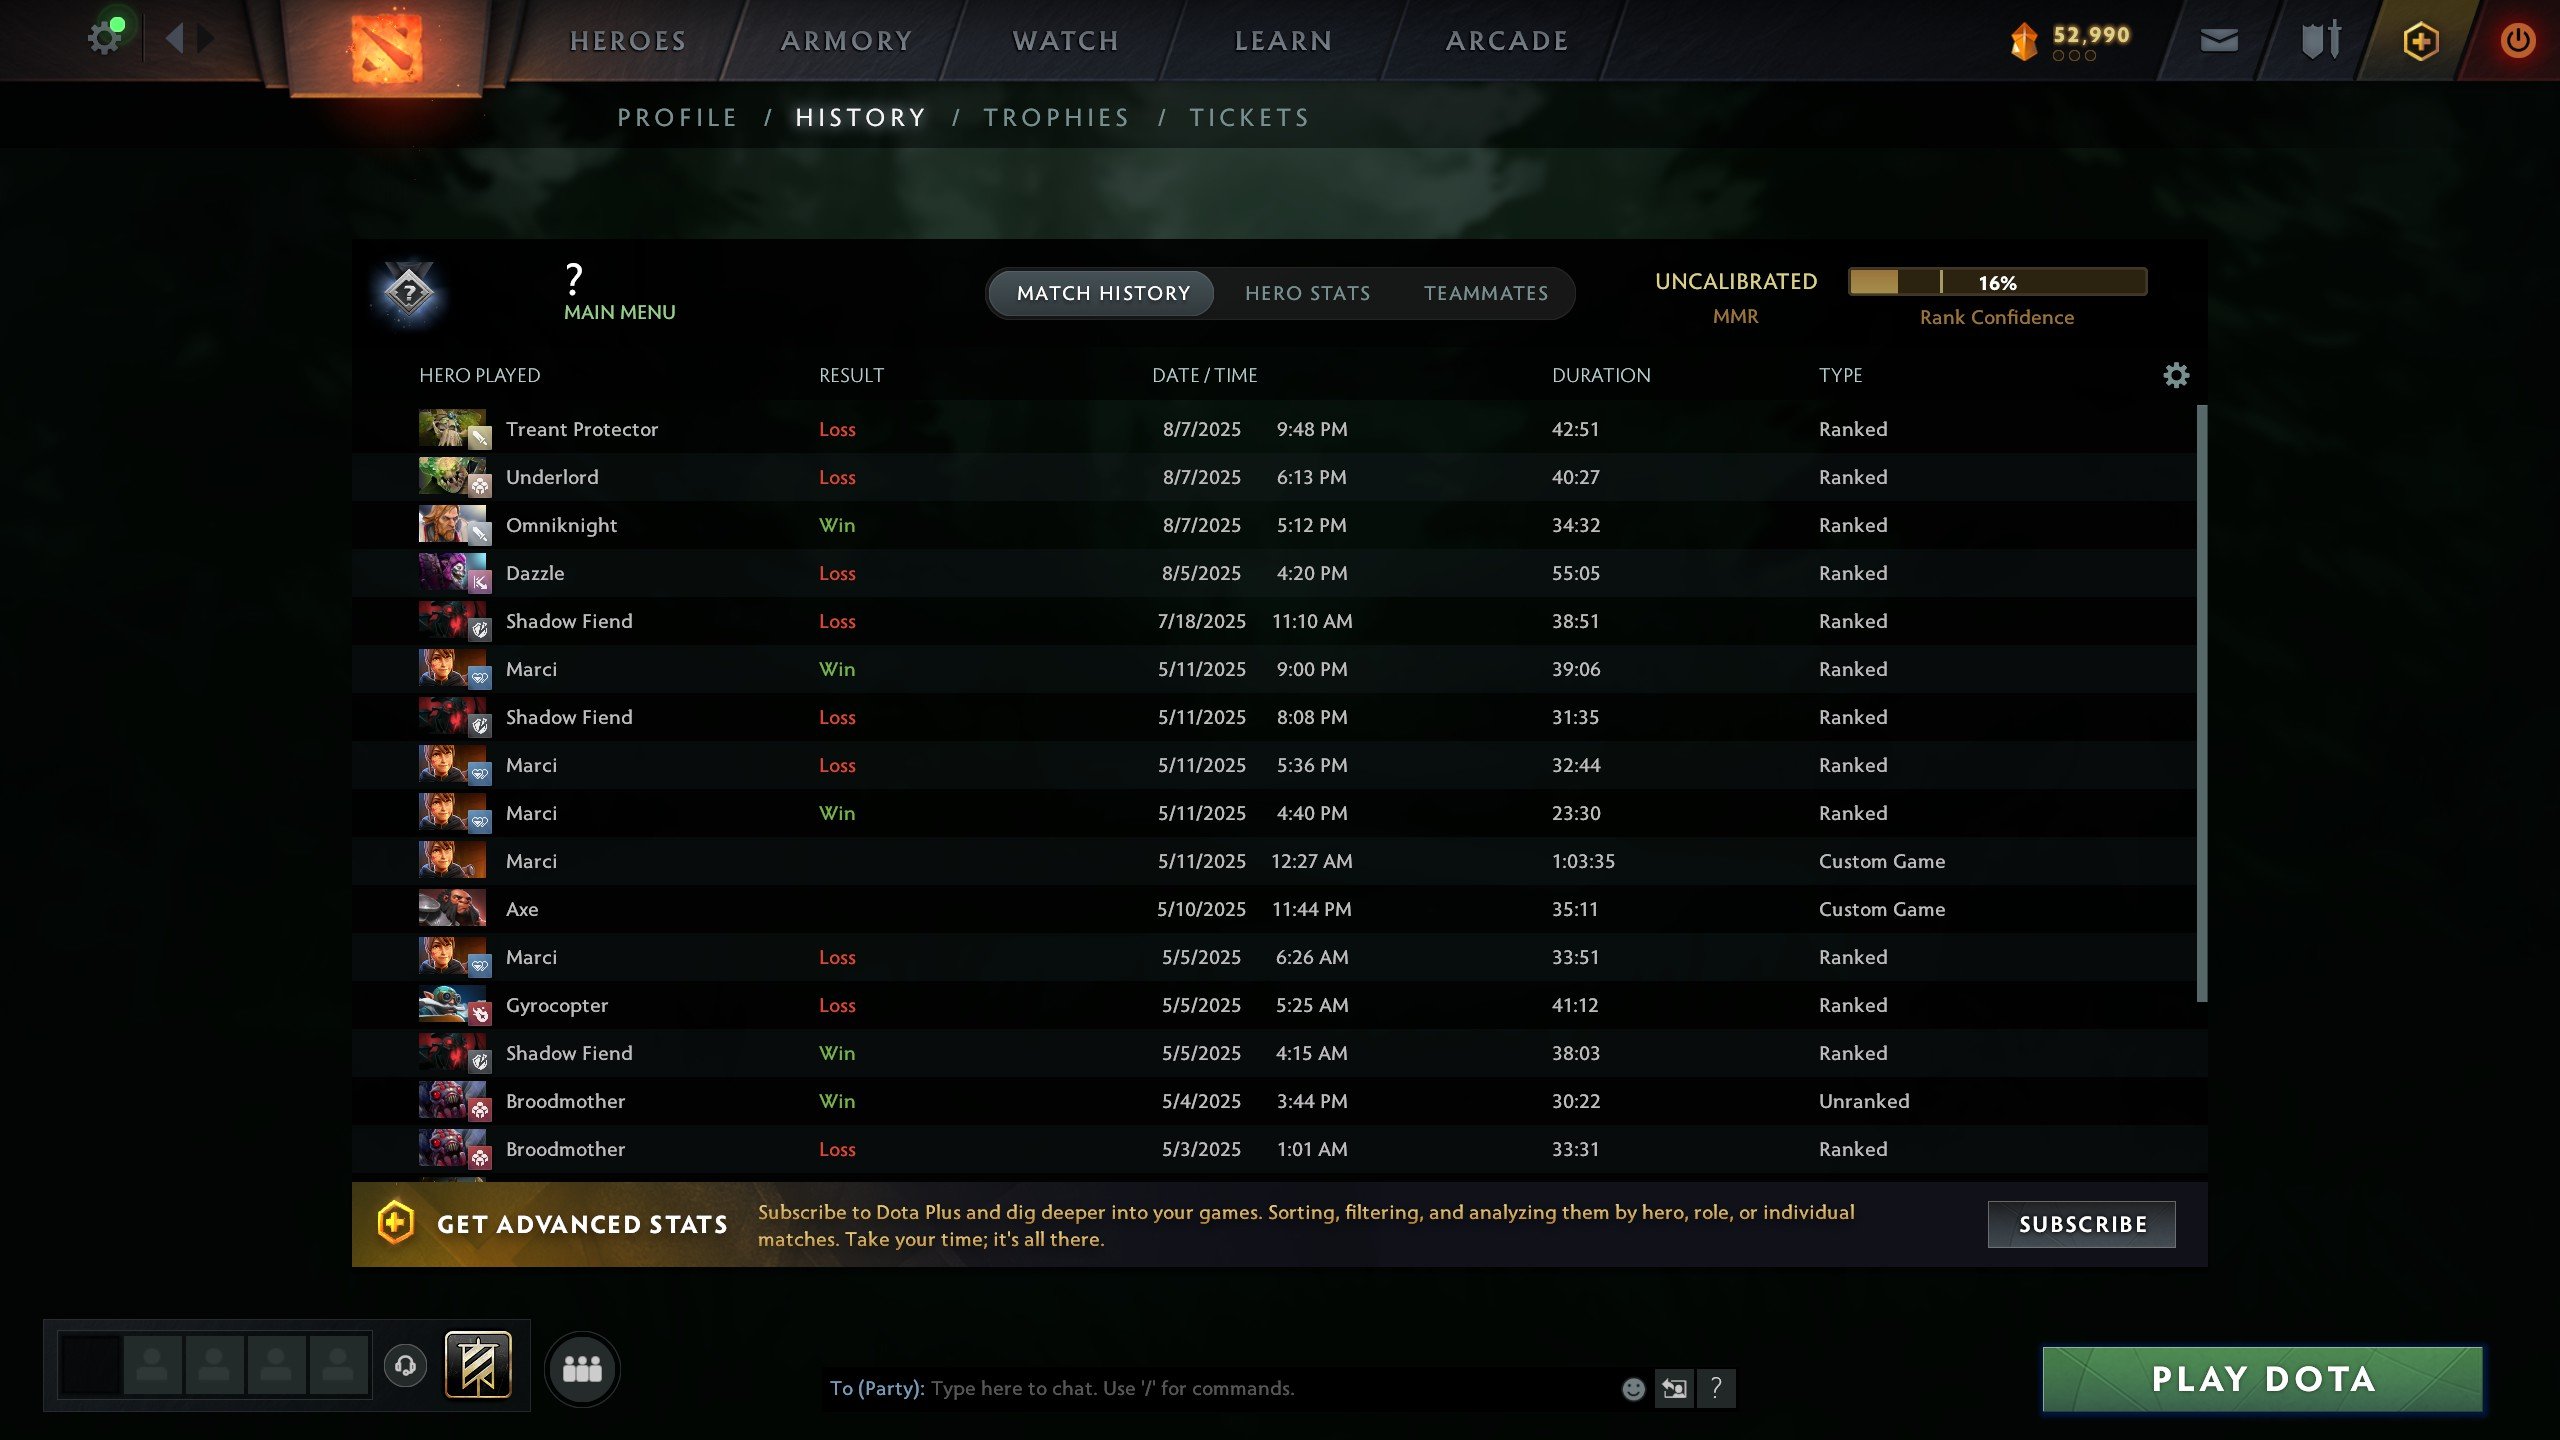The height and width of the screenshot is (1440, 2560).
Task: Open the LEARN menu
Action: [x=1283, y=41]
